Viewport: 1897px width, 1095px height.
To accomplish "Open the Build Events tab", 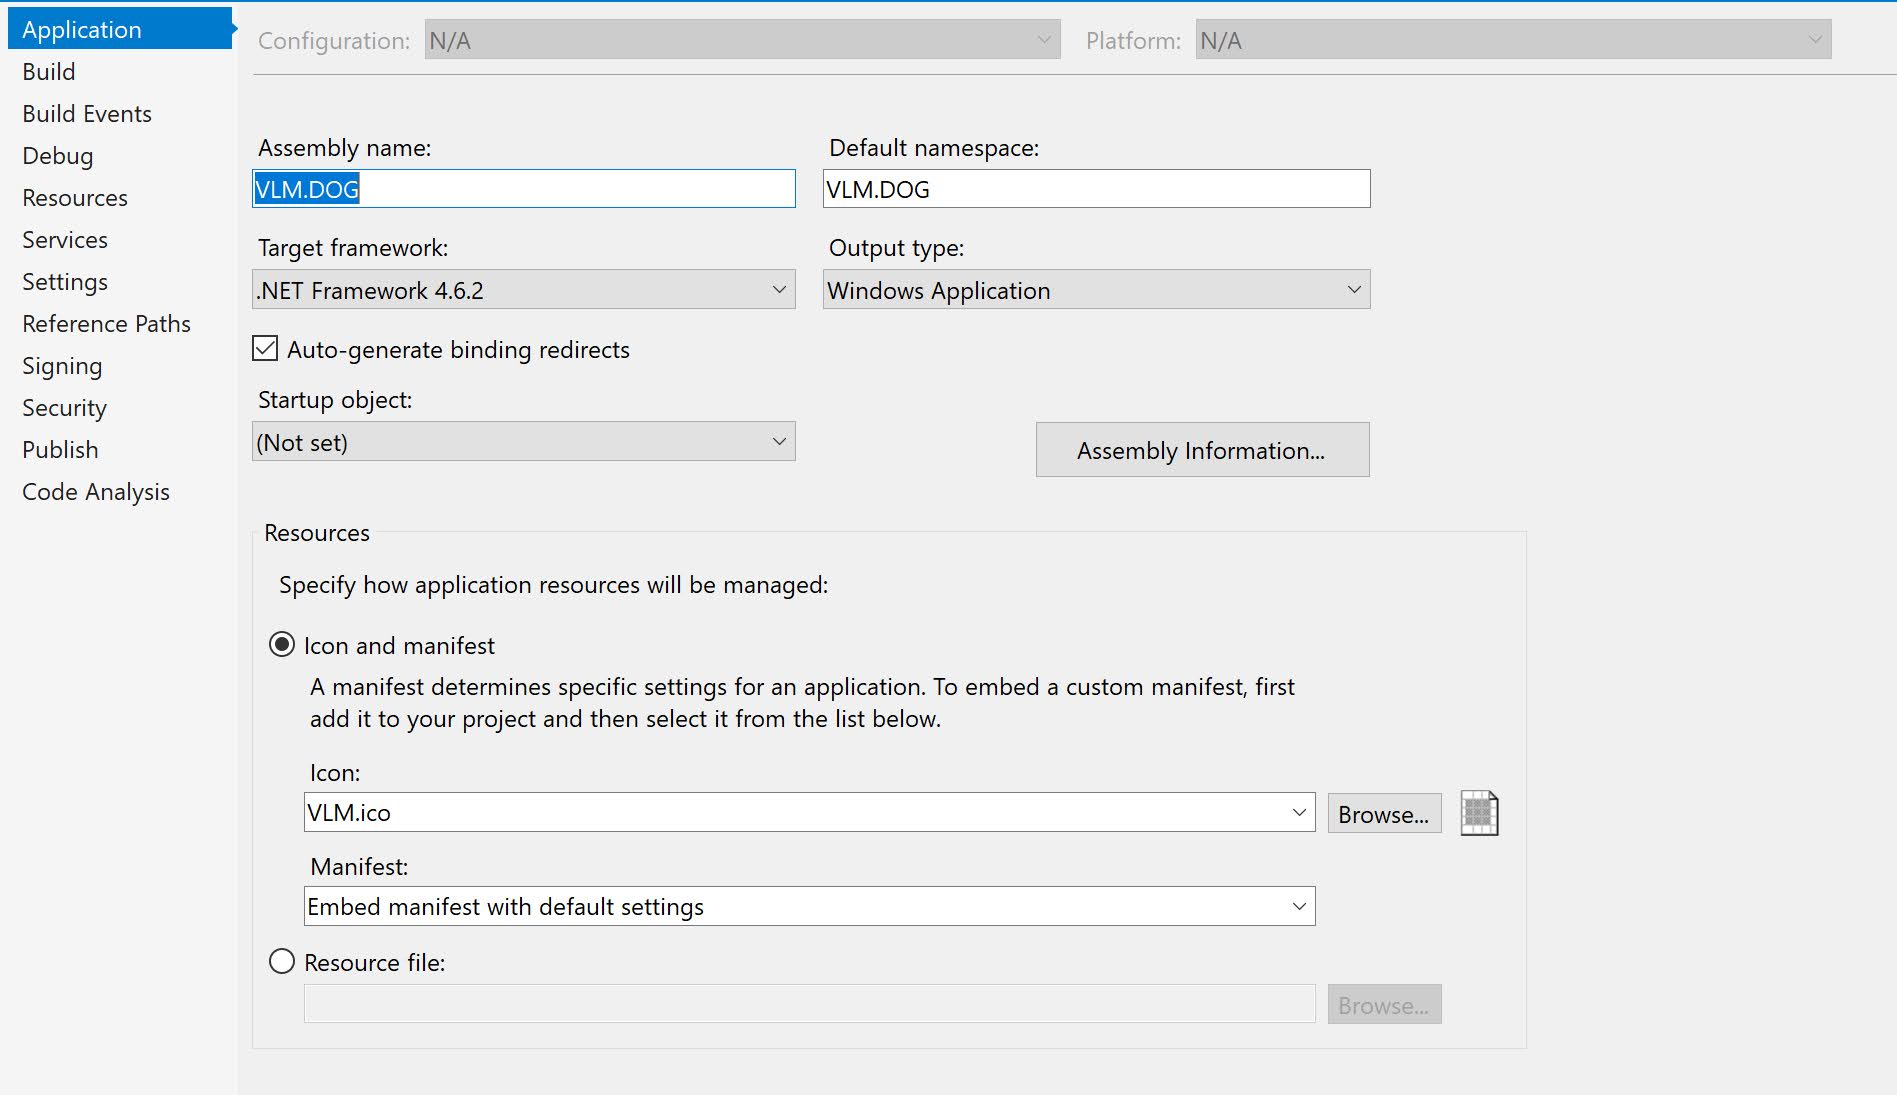I will tap(87, 114).
